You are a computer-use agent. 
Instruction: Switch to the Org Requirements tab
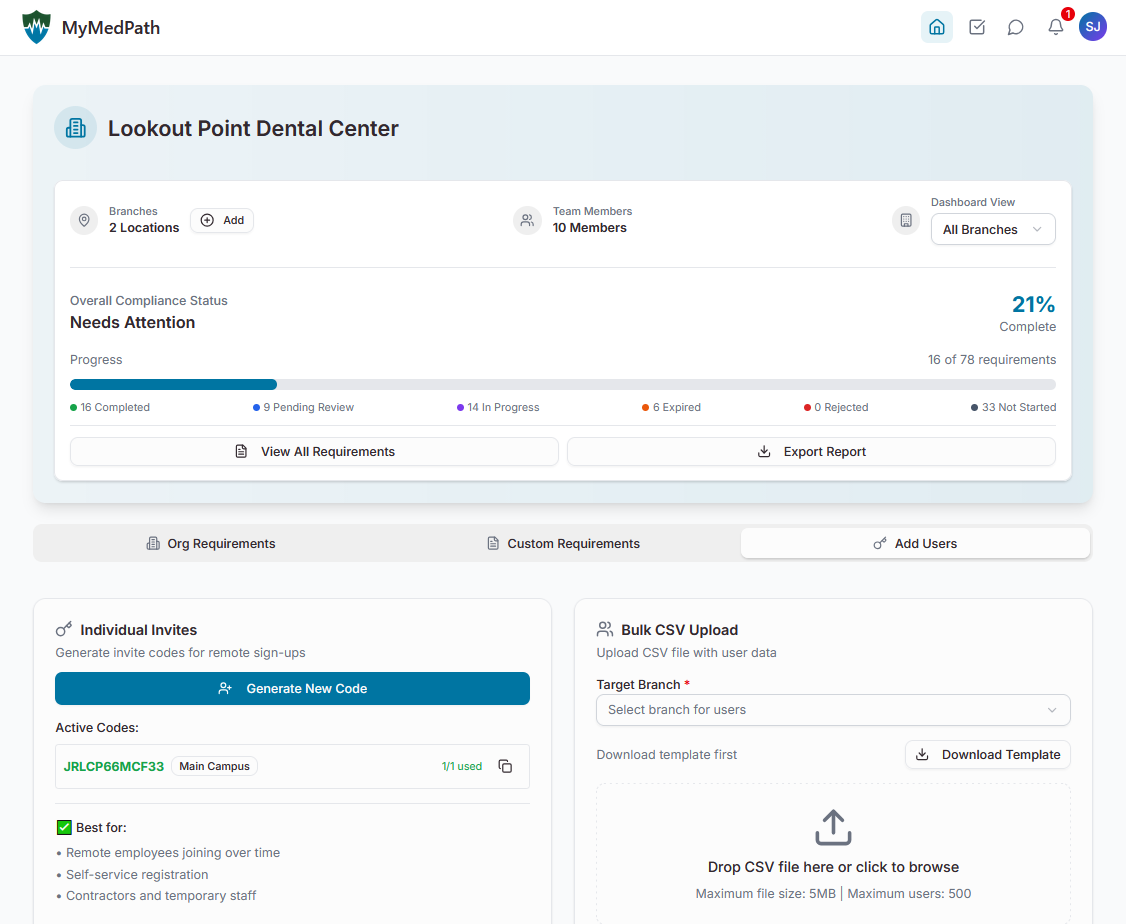(x=210, y=543)
